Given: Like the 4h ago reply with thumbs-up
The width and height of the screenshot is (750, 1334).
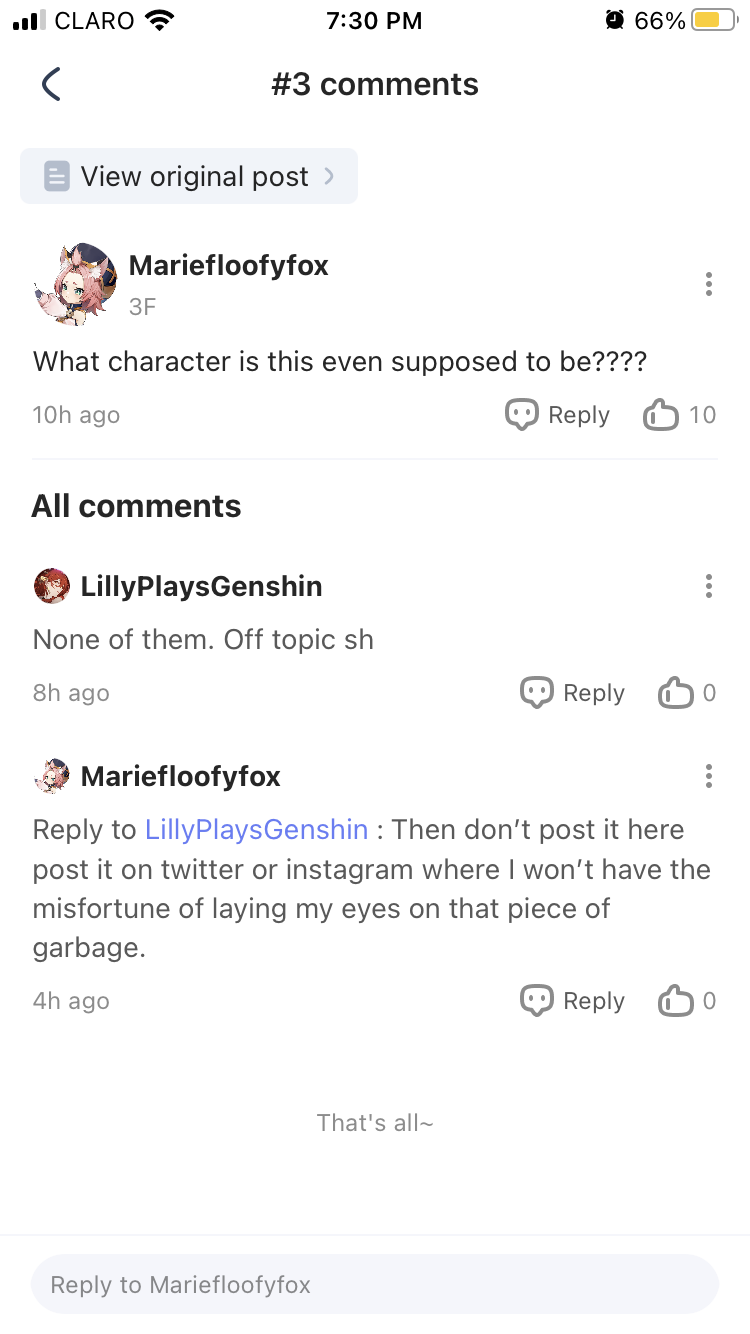Looking at the screenshot, I should (676, 1001).
